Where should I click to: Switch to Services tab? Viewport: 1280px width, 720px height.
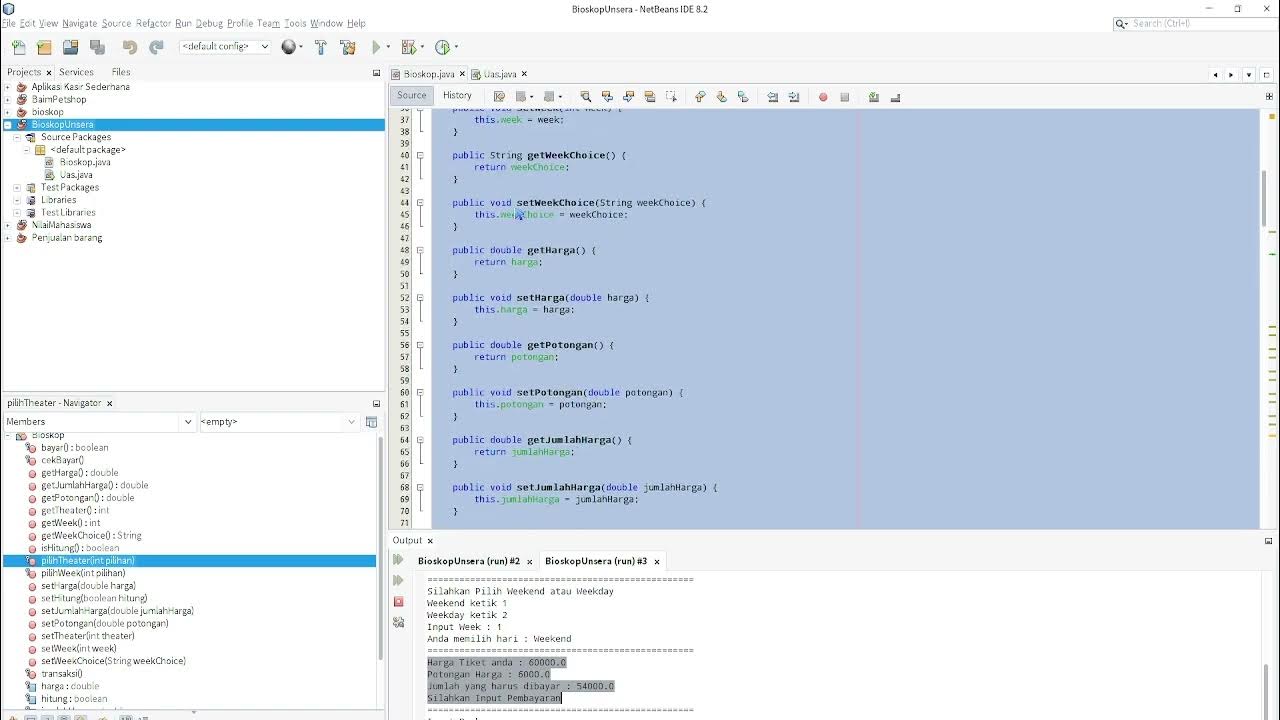(76, 72)
